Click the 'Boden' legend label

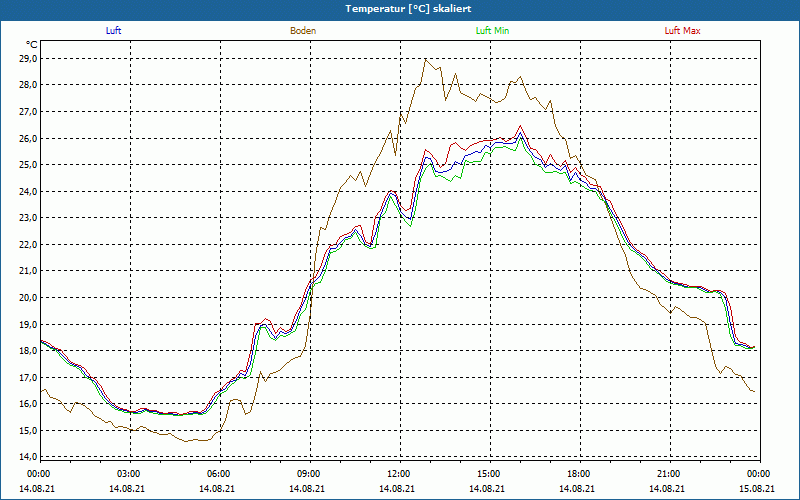(x=303, y=31)
